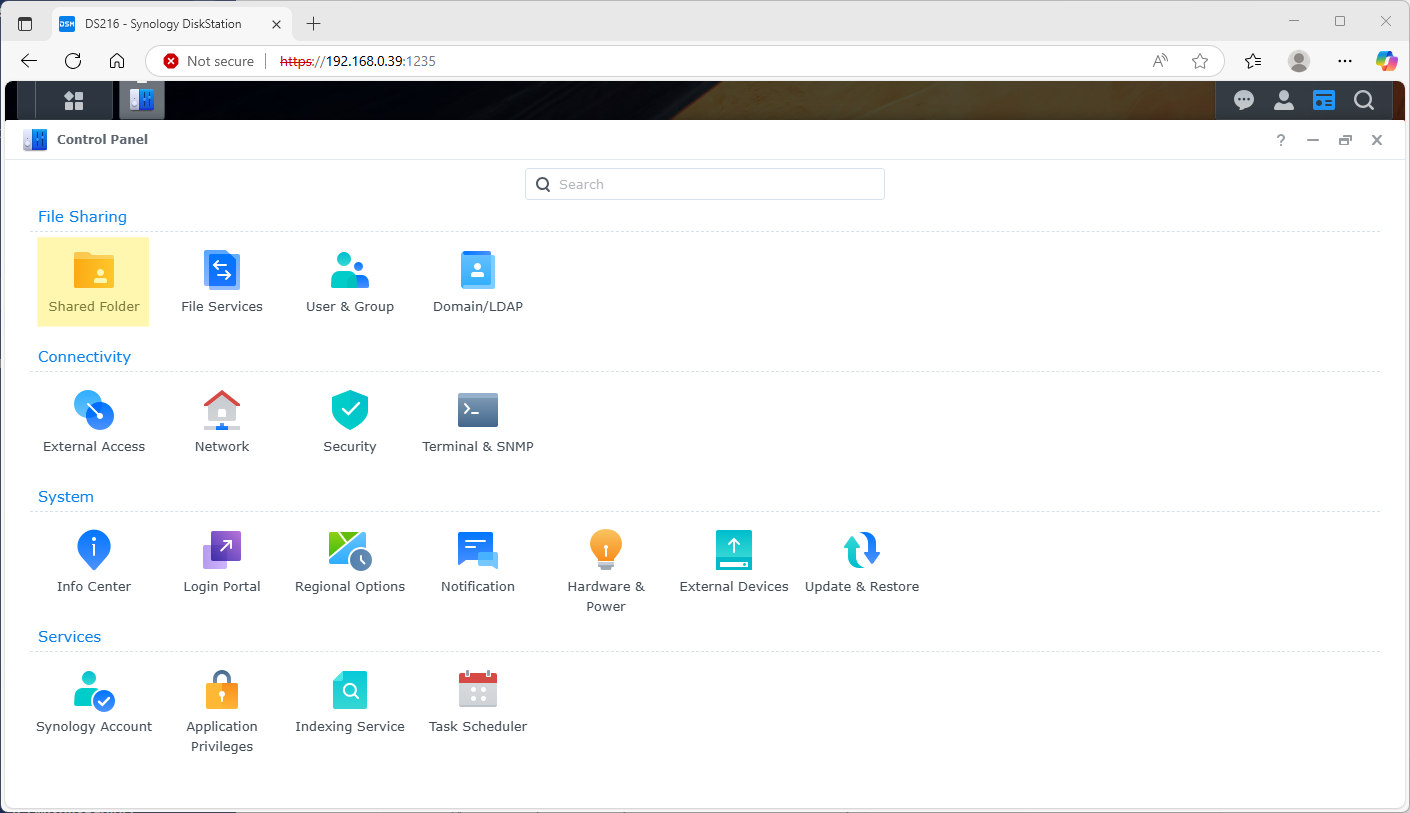This screenshot has height=813, width=1410.
Task: Open Terminal & SNMP settings
Action: click(x=477, y=421)
